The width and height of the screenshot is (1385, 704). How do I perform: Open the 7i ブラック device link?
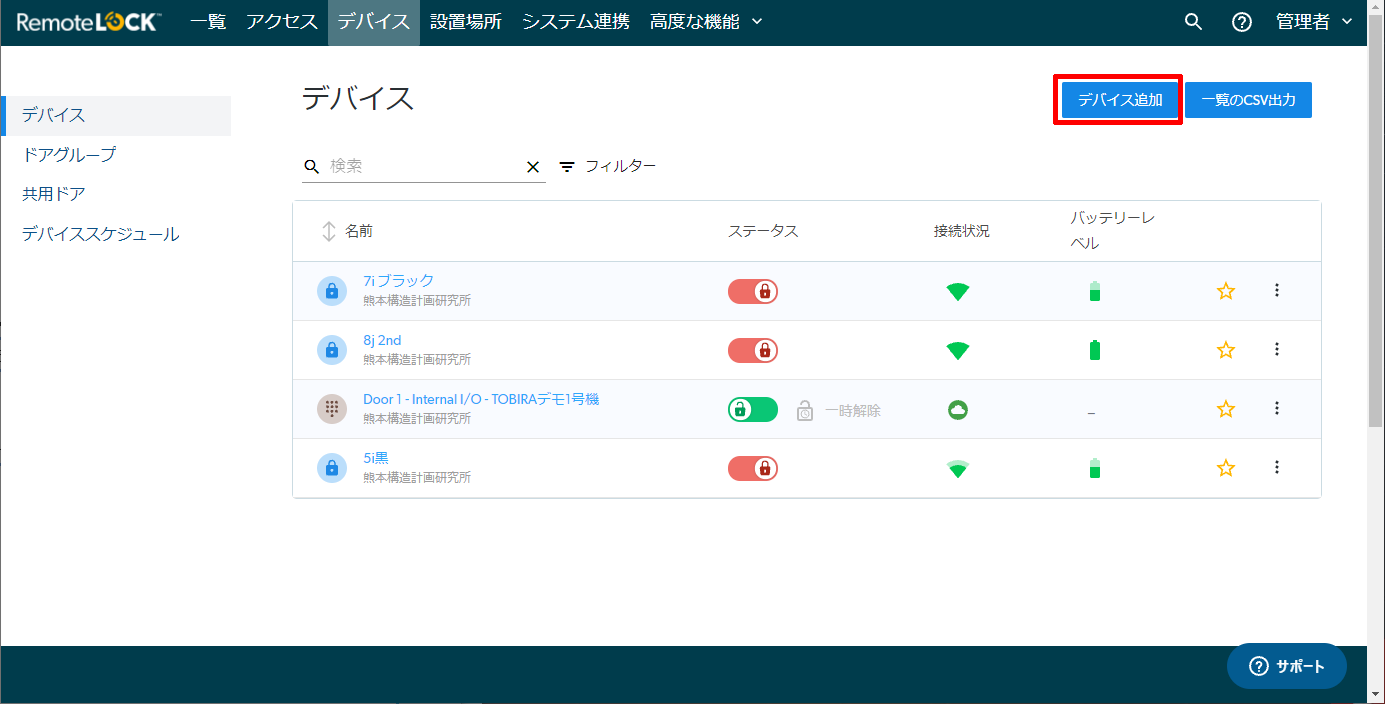tap(399, 281)
